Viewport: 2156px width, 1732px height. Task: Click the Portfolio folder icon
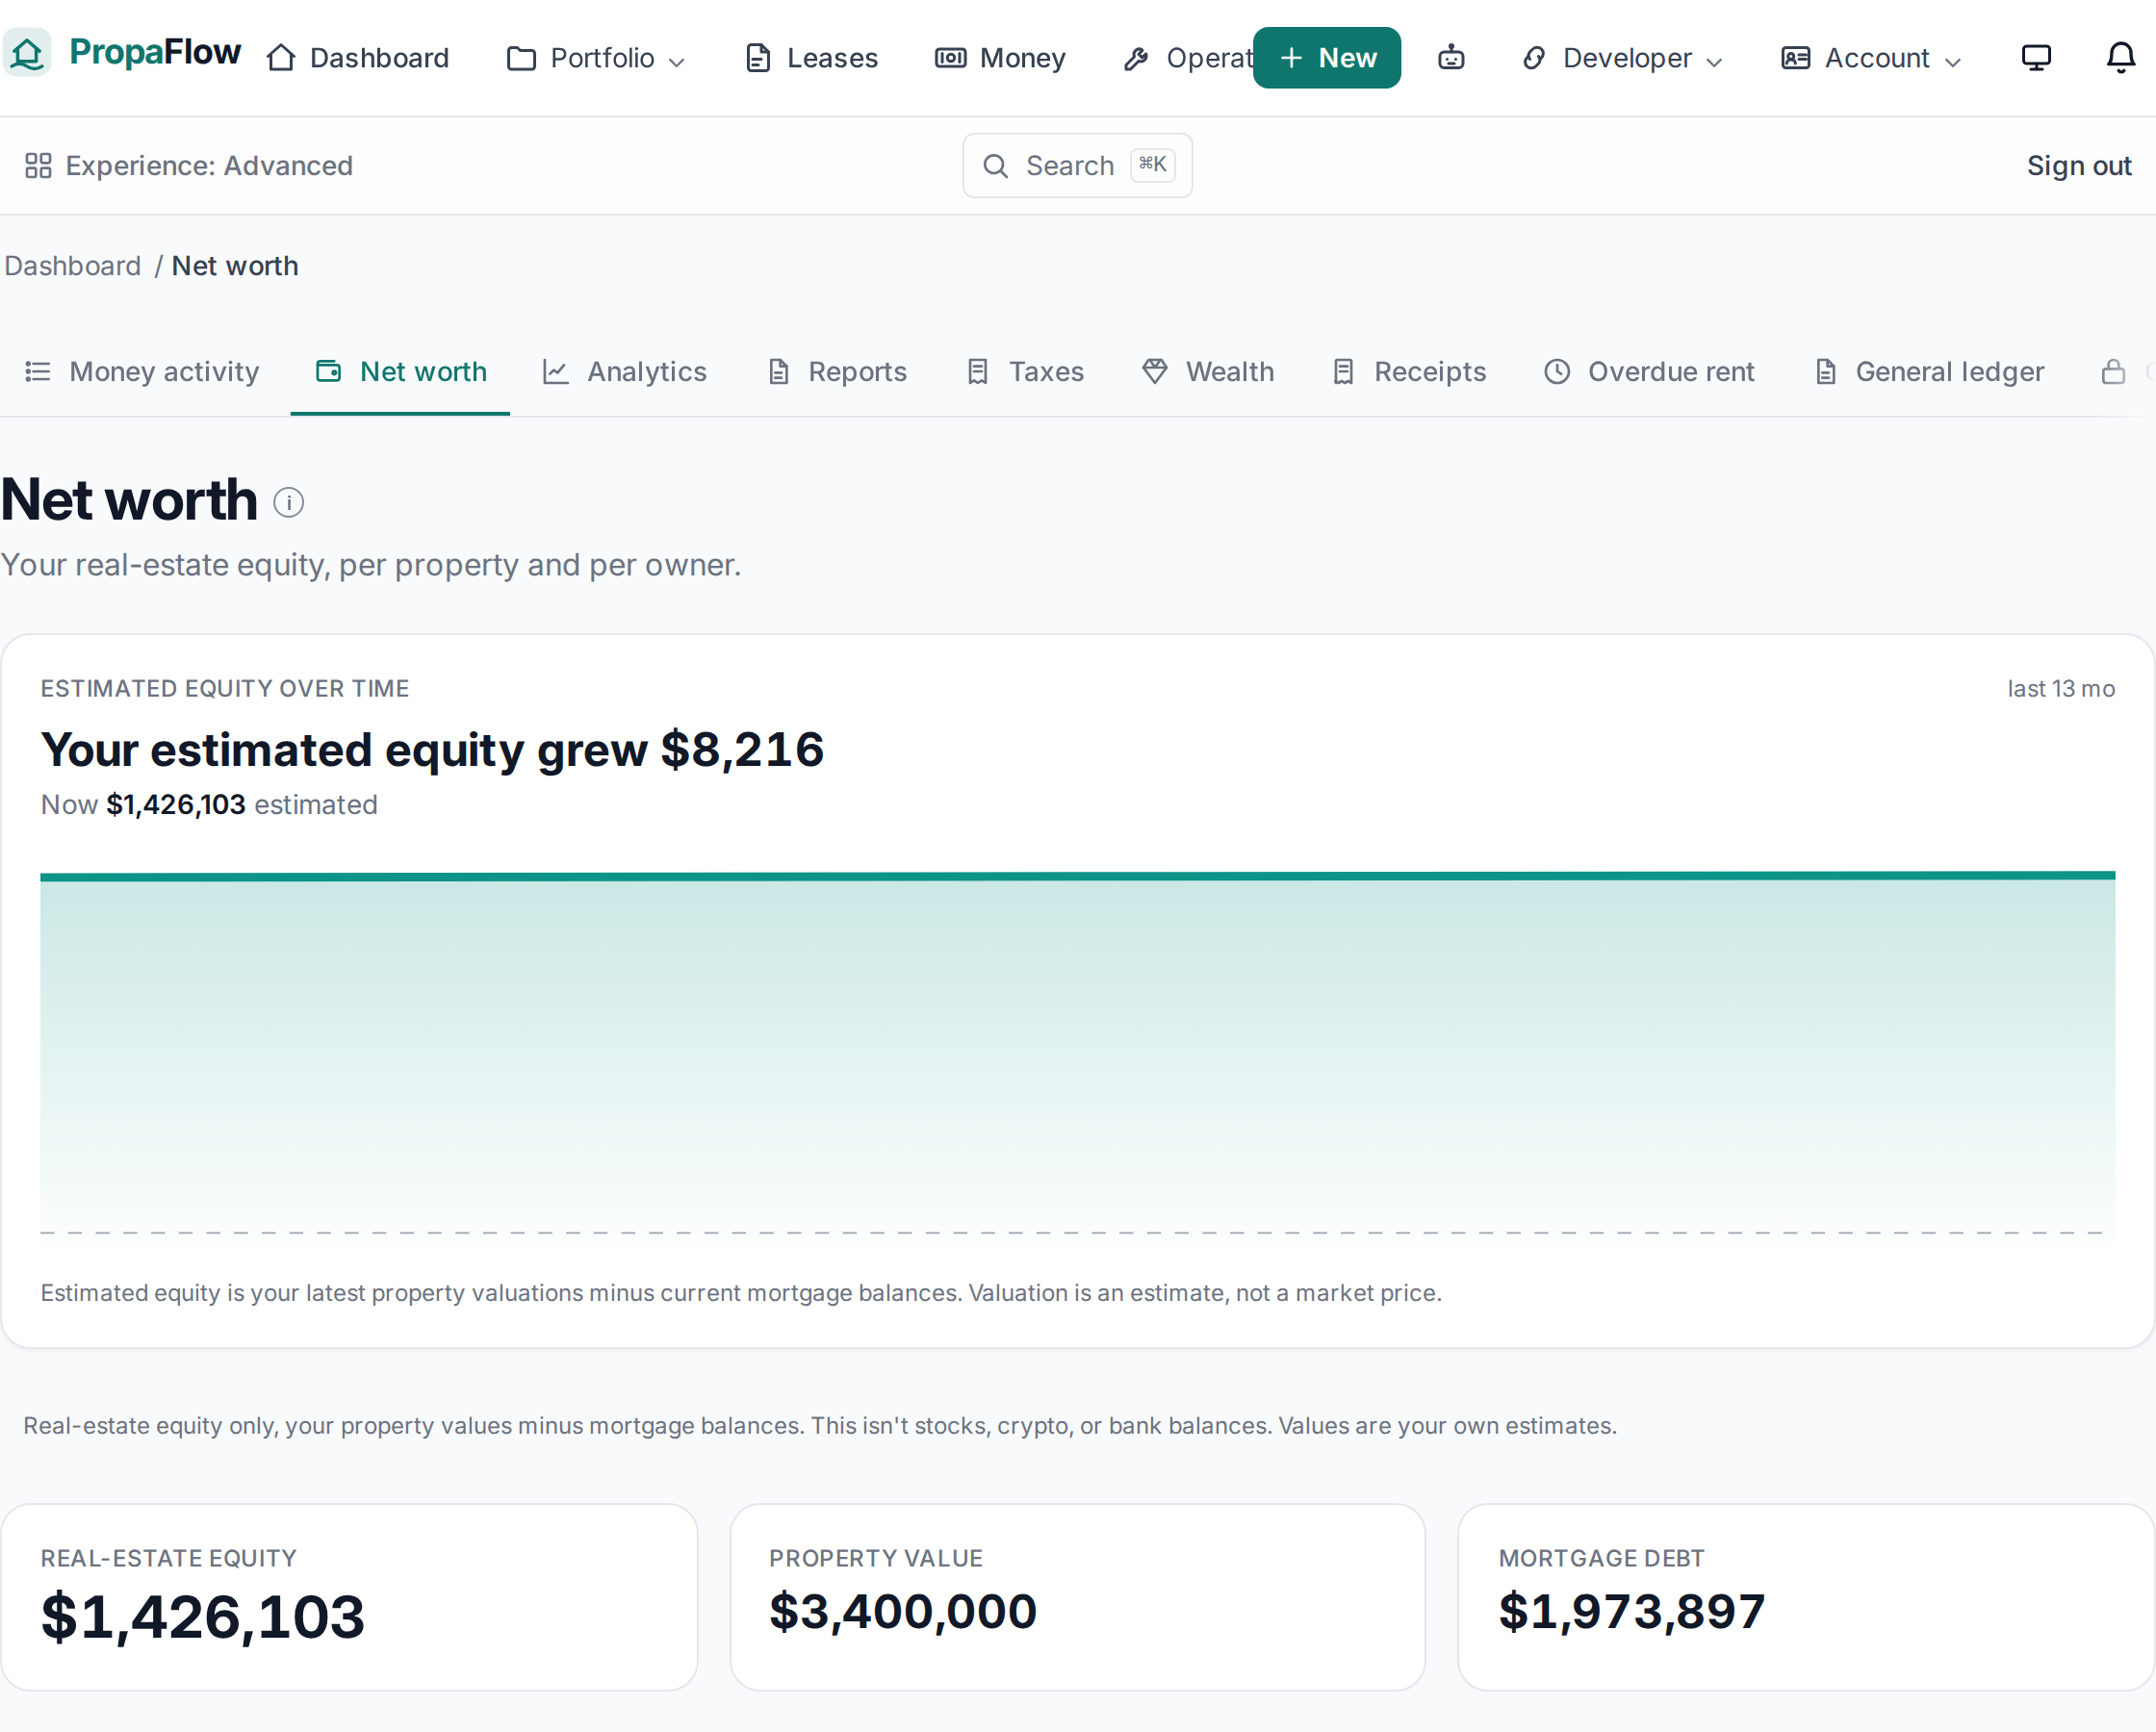[x=521, y=58]
